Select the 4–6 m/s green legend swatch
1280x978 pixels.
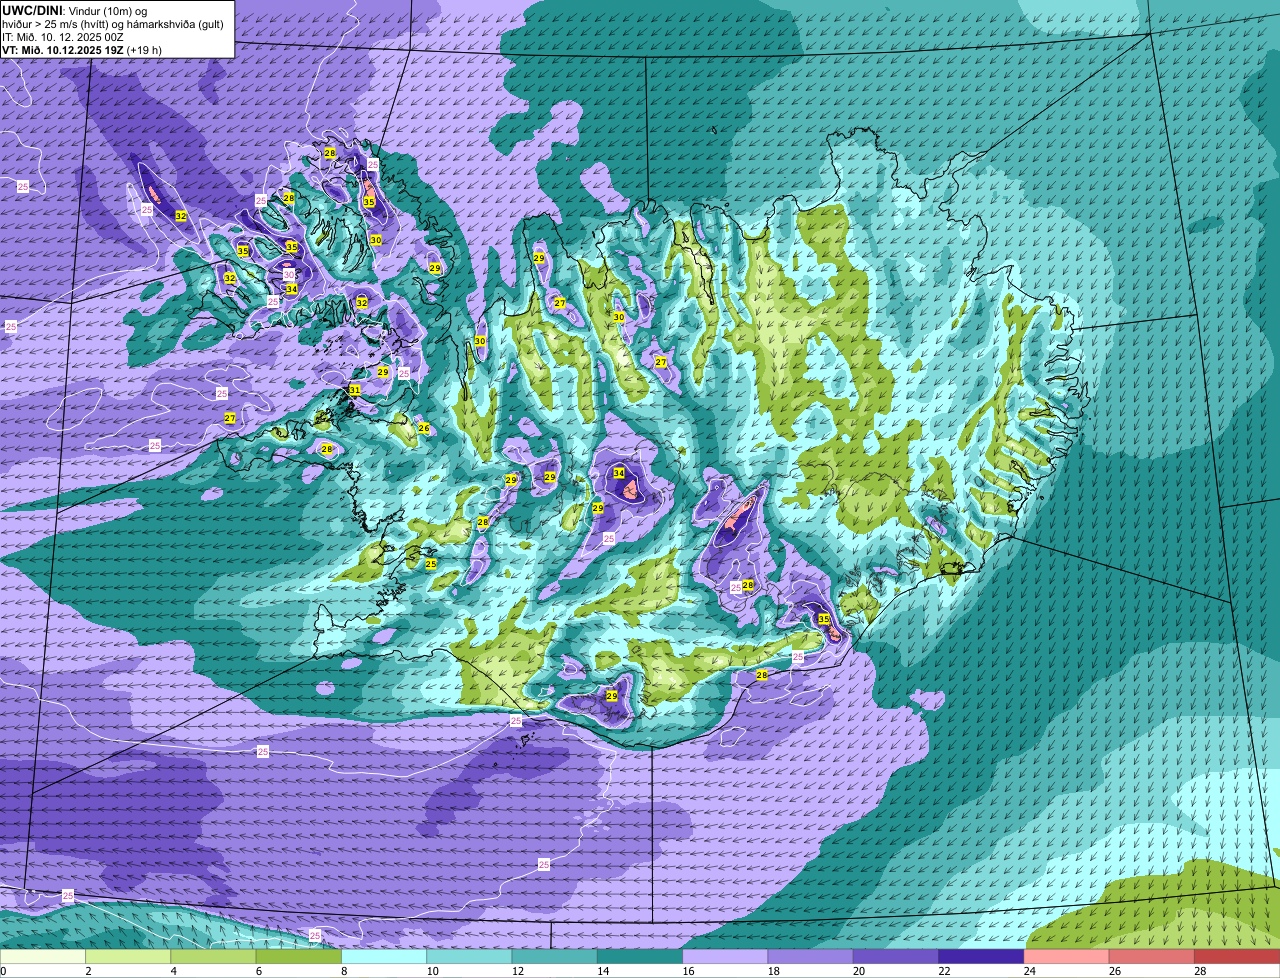click(x=214, y=956)
